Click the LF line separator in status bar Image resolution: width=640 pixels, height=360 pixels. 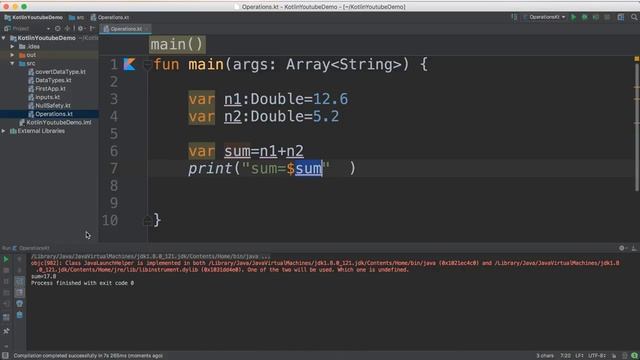[579, 356]
